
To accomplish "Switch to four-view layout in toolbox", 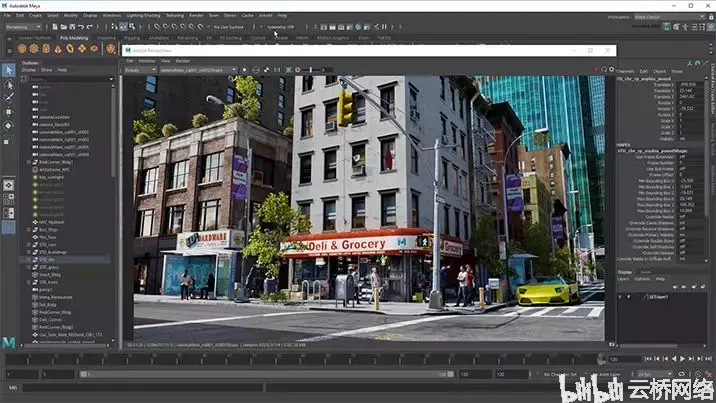I will (8, 199).
